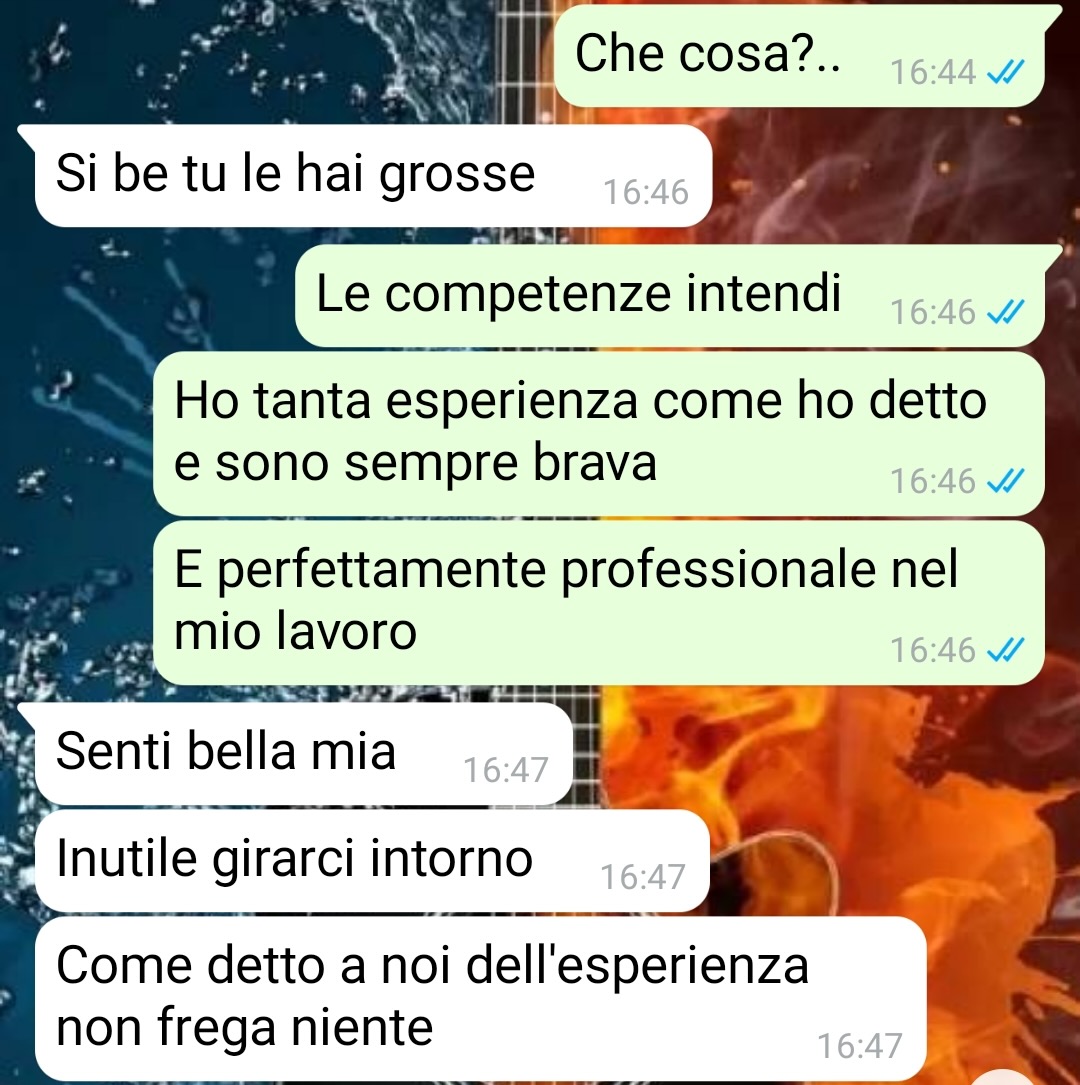
Task: Tap the chat wallpaper flame area
Action: pyautogui.click(x=865, y=796)
